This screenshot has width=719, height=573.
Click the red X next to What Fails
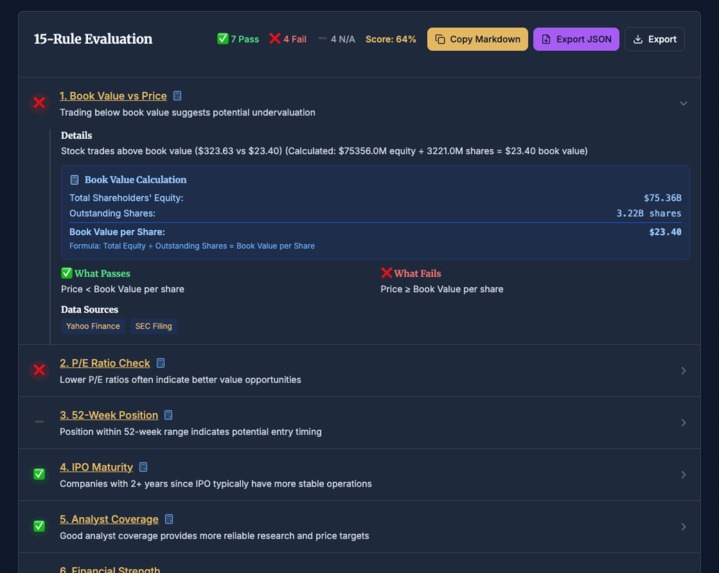(386, 273)
